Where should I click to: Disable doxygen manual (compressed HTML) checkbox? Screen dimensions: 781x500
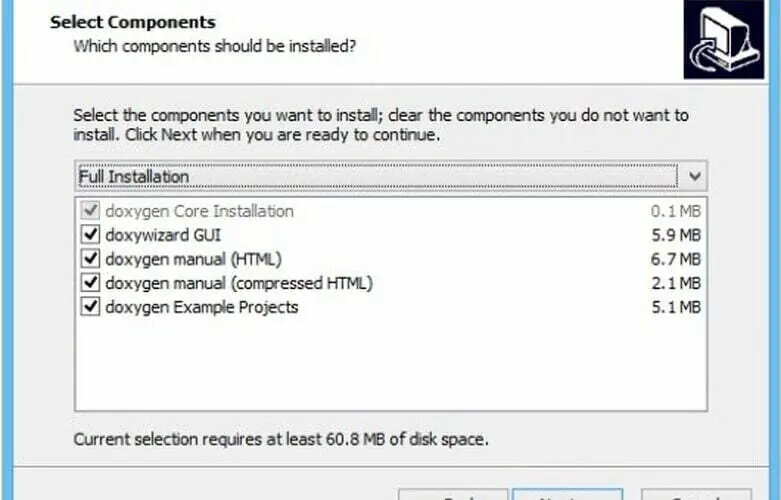(x=90, y=282)
